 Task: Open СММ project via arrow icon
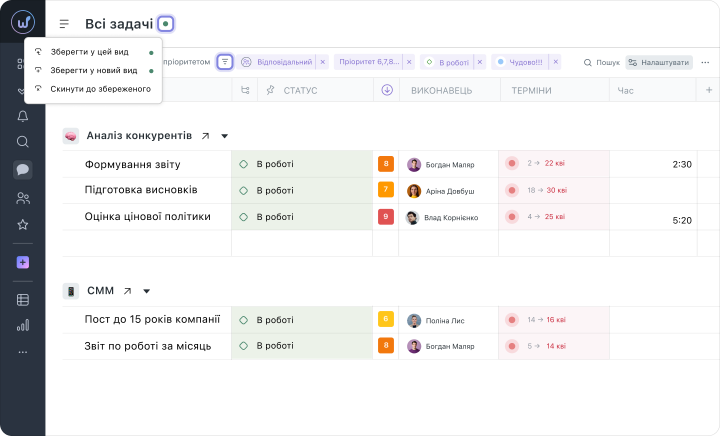(x=127, y=291)
